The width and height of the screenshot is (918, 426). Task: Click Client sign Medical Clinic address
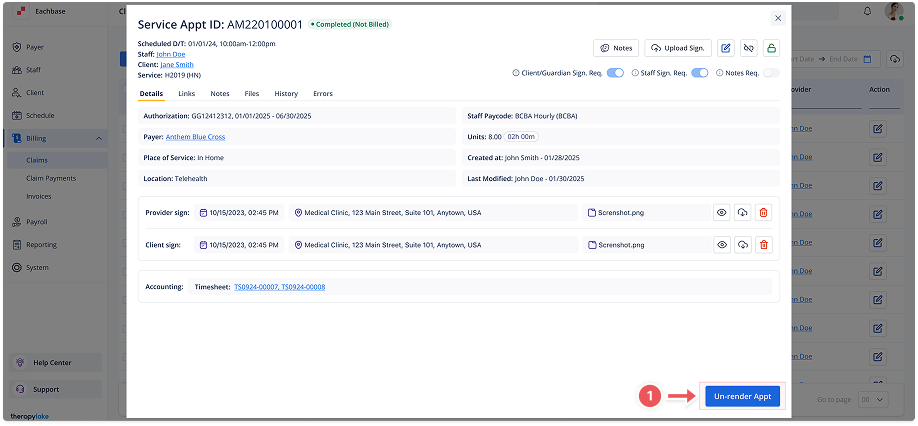392,245
